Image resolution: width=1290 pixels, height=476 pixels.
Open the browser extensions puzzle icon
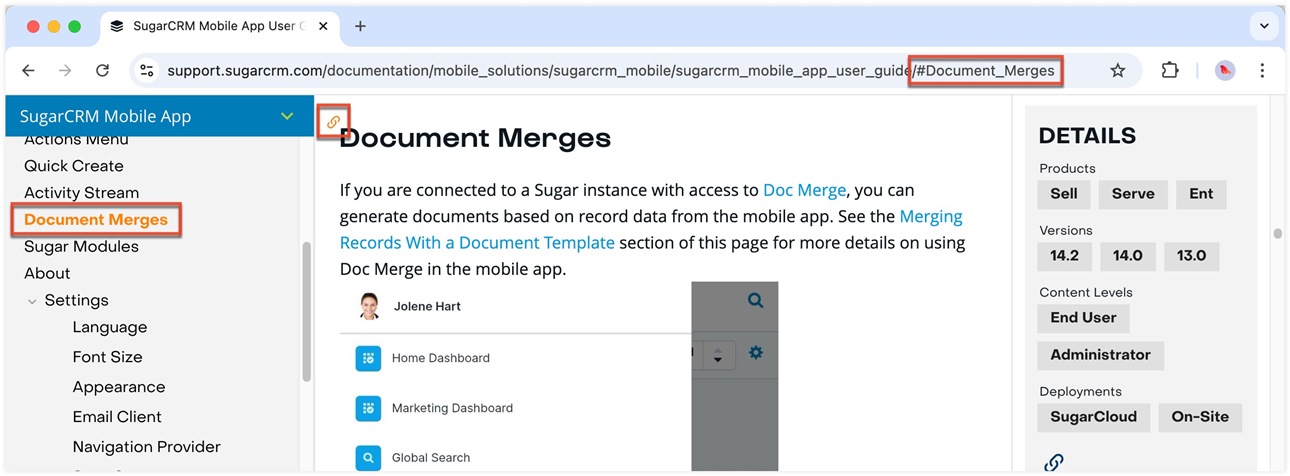click(1170, 71)
